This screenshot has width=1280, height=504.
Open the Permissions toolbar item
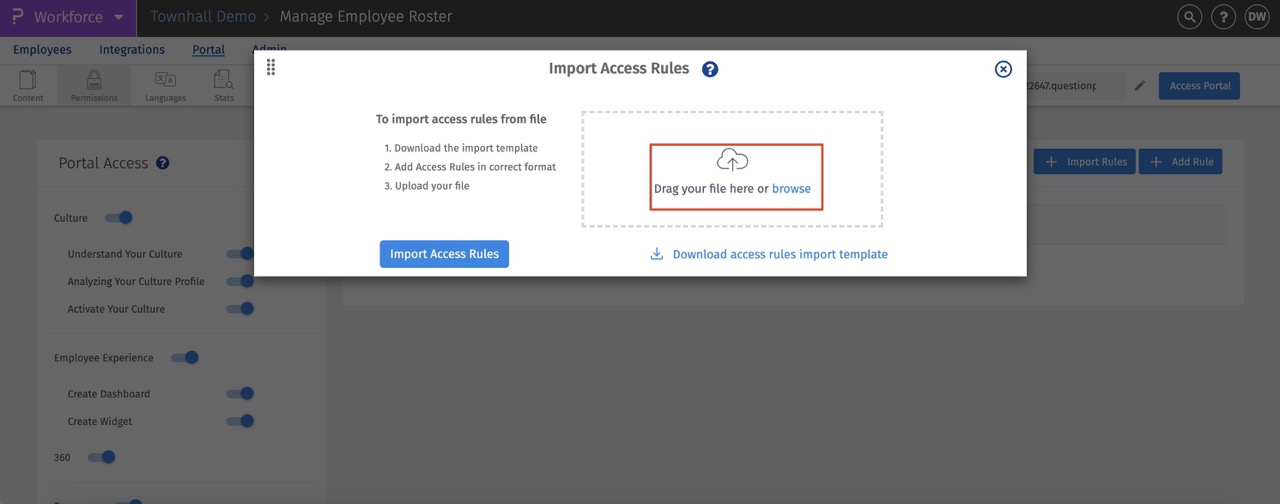(94, 86)
